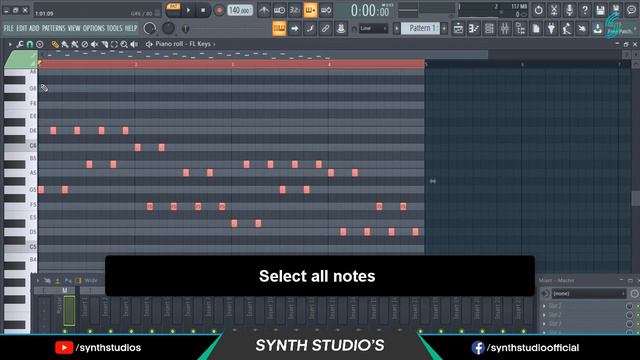The width and height of the screenshot is (640, 360).
Task: Toggle Pattern/Song mode switch
Action: pos(173,9)
